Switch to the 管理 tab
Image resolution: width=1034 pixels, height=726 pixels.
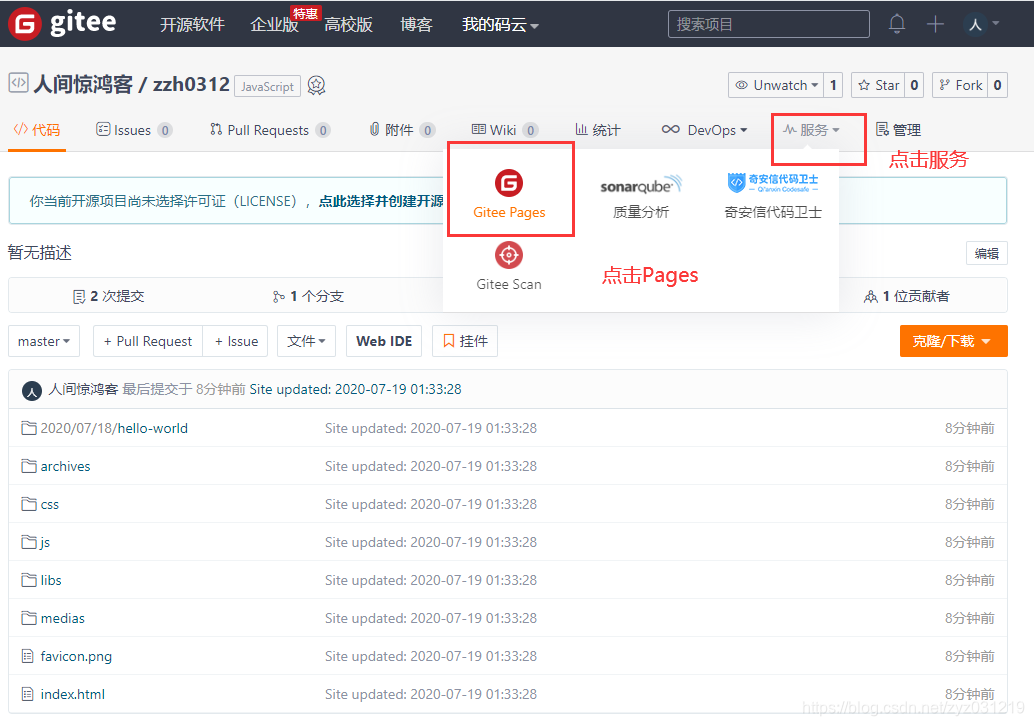[x=898, y=130]
